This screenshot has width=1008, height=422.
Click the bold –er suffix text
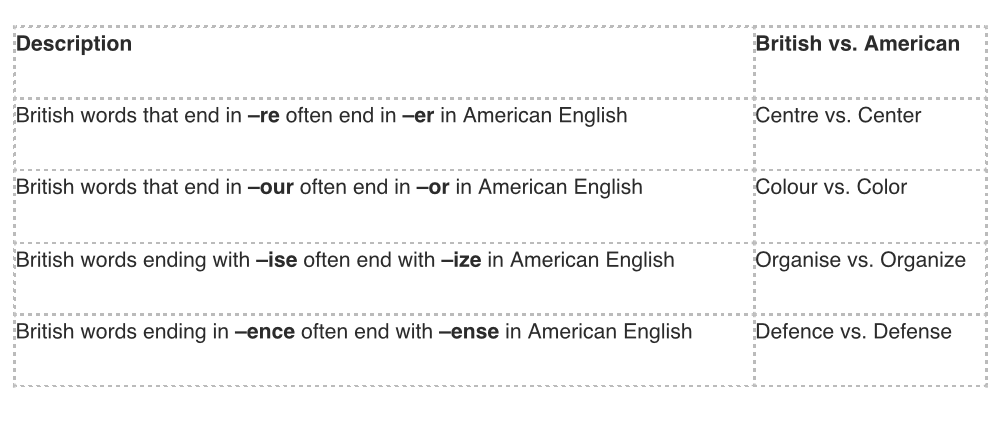(x=417, y=116)
